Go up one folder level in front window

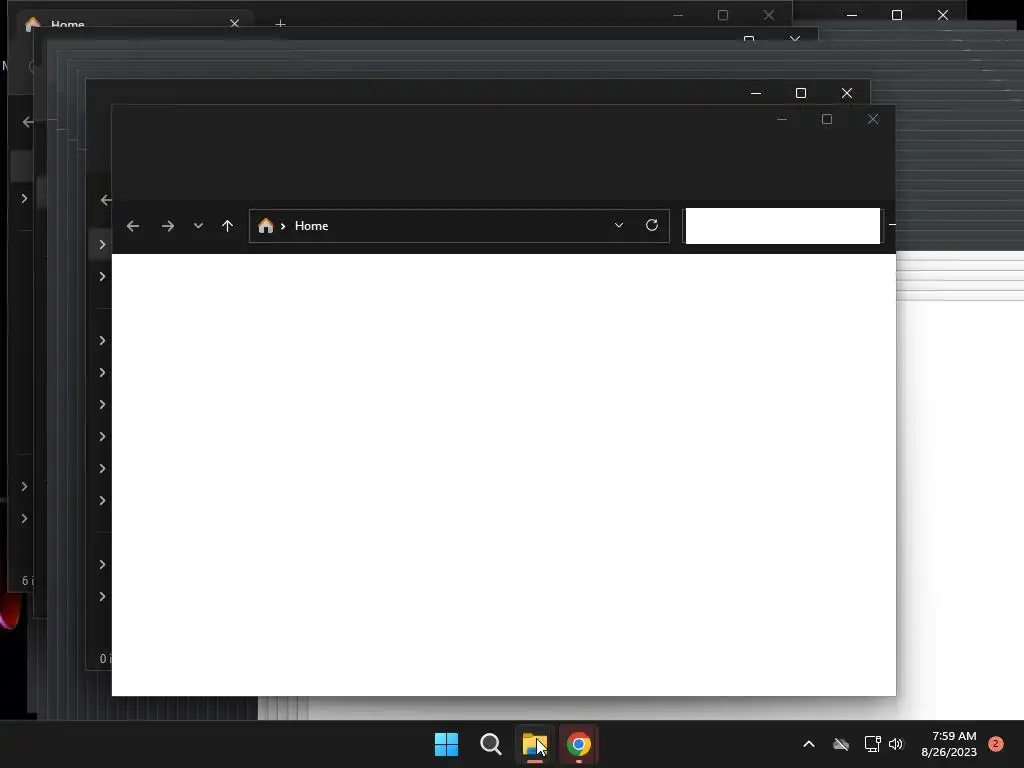pos(227,226)
